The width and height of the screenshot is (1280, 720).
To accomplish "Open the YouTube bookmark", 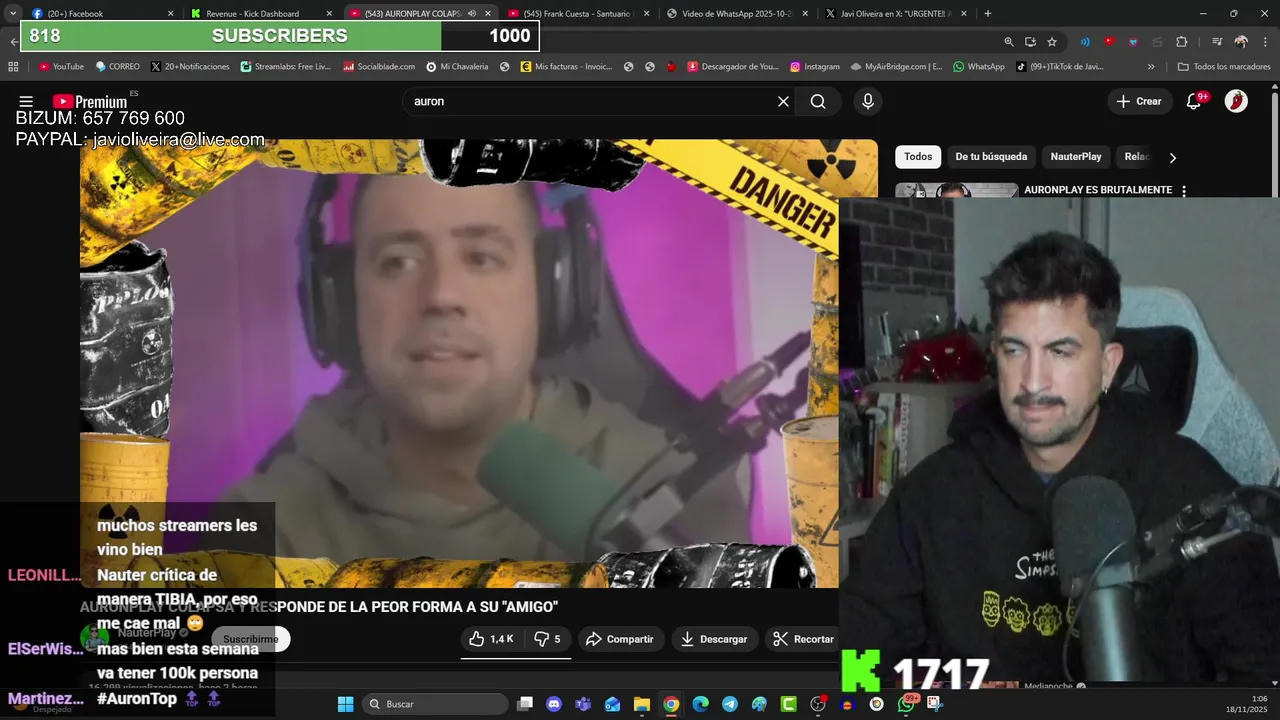I will tap(61, 67).
